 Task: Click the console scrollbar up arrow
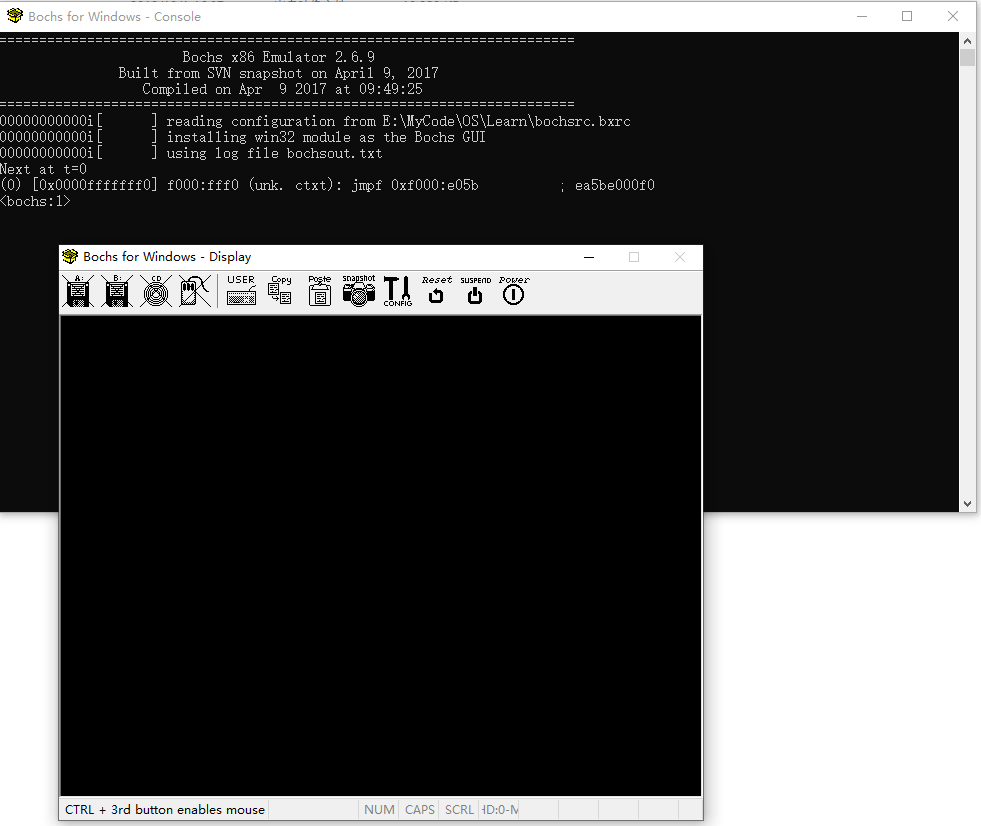967,41
